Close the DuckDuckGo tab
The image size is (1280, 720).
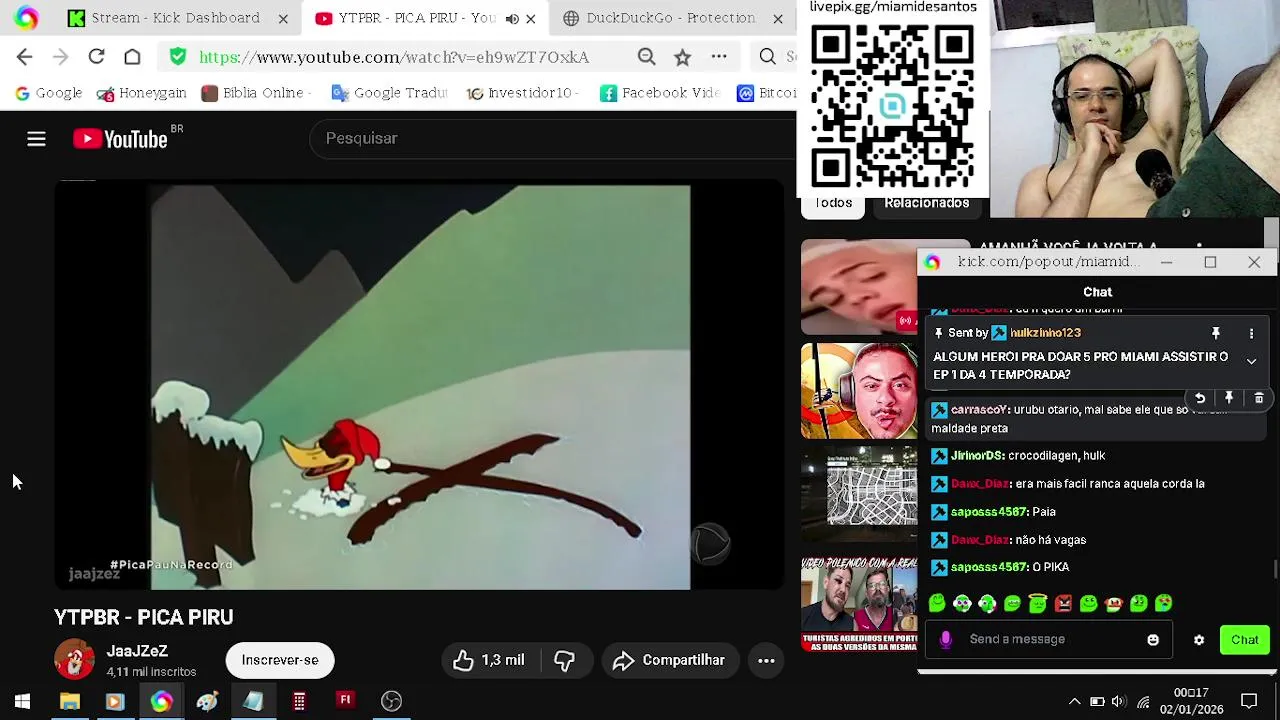coord(778,18)
